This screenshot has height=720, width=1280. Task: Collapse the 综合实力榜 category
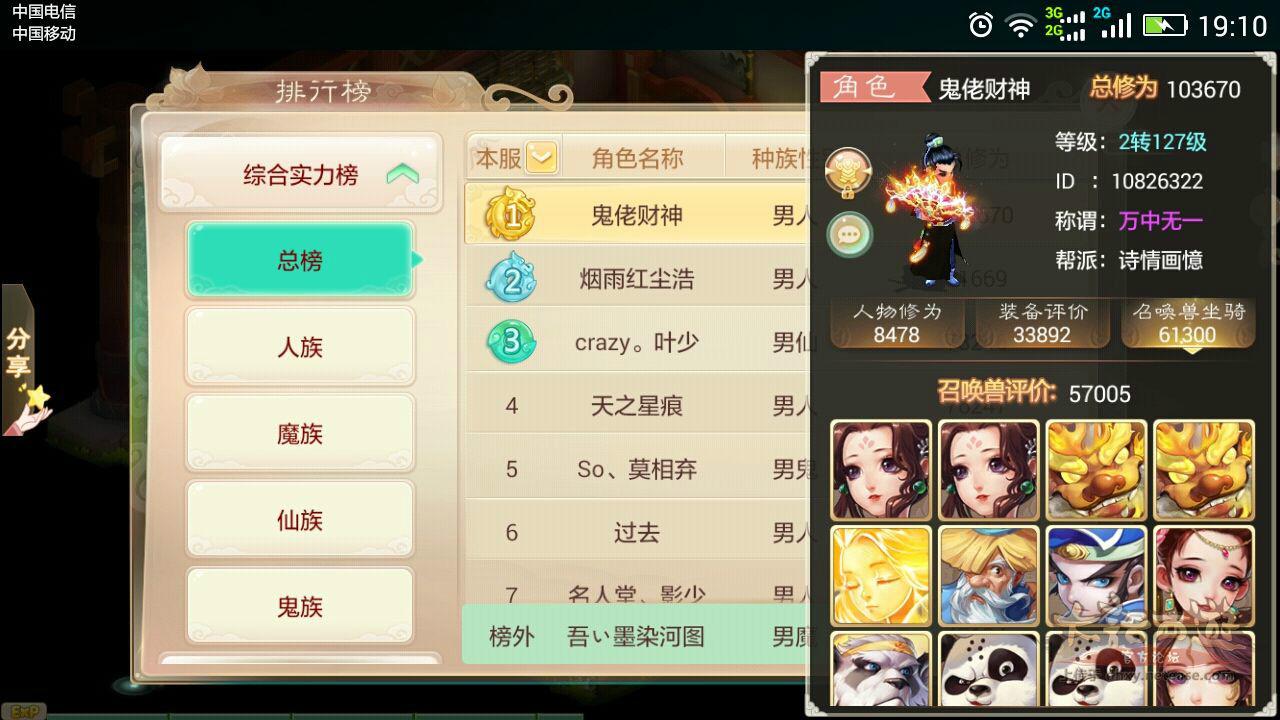point(402,175)
